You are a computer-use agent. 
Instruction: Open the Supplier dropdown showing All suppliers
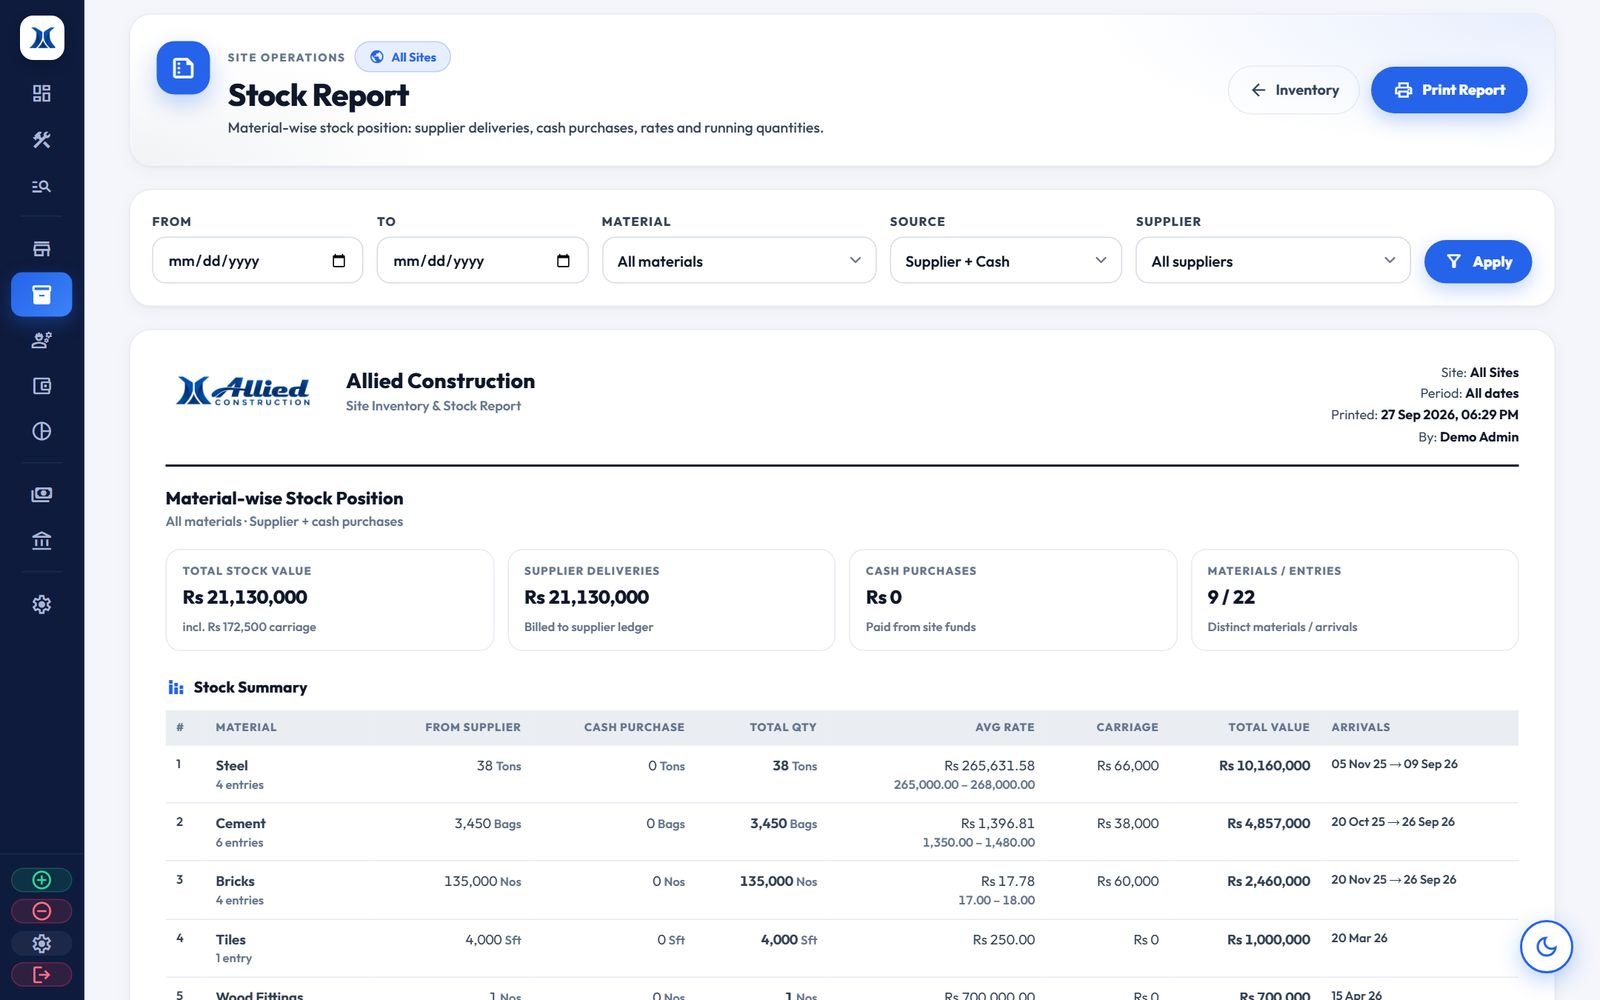(x=1272, y=261)
